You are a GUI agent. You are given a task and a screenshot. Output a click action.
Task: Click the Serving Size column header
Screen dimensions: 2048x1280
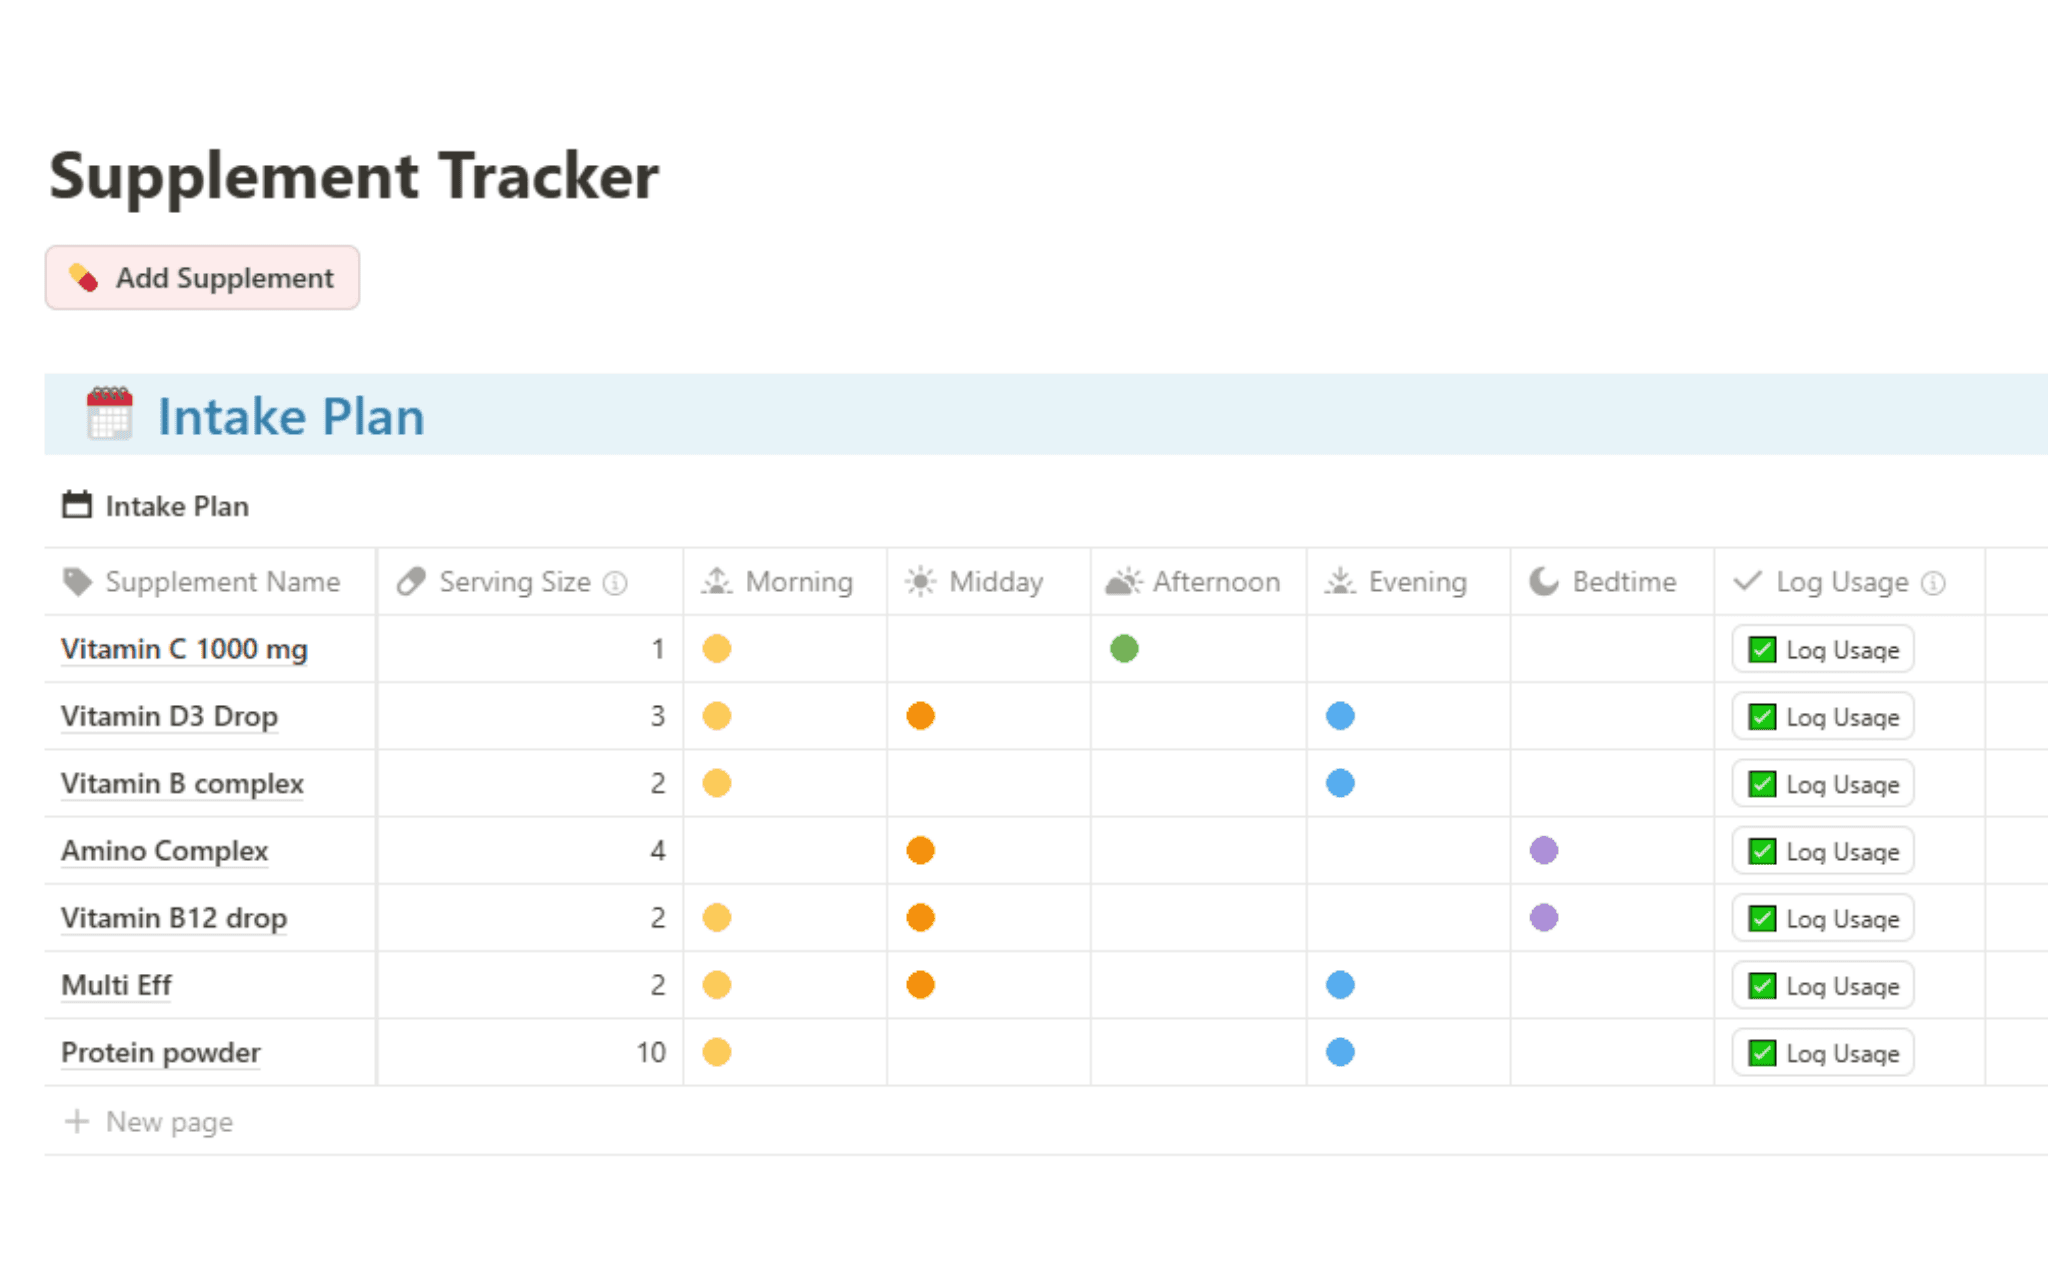(513, 581)
